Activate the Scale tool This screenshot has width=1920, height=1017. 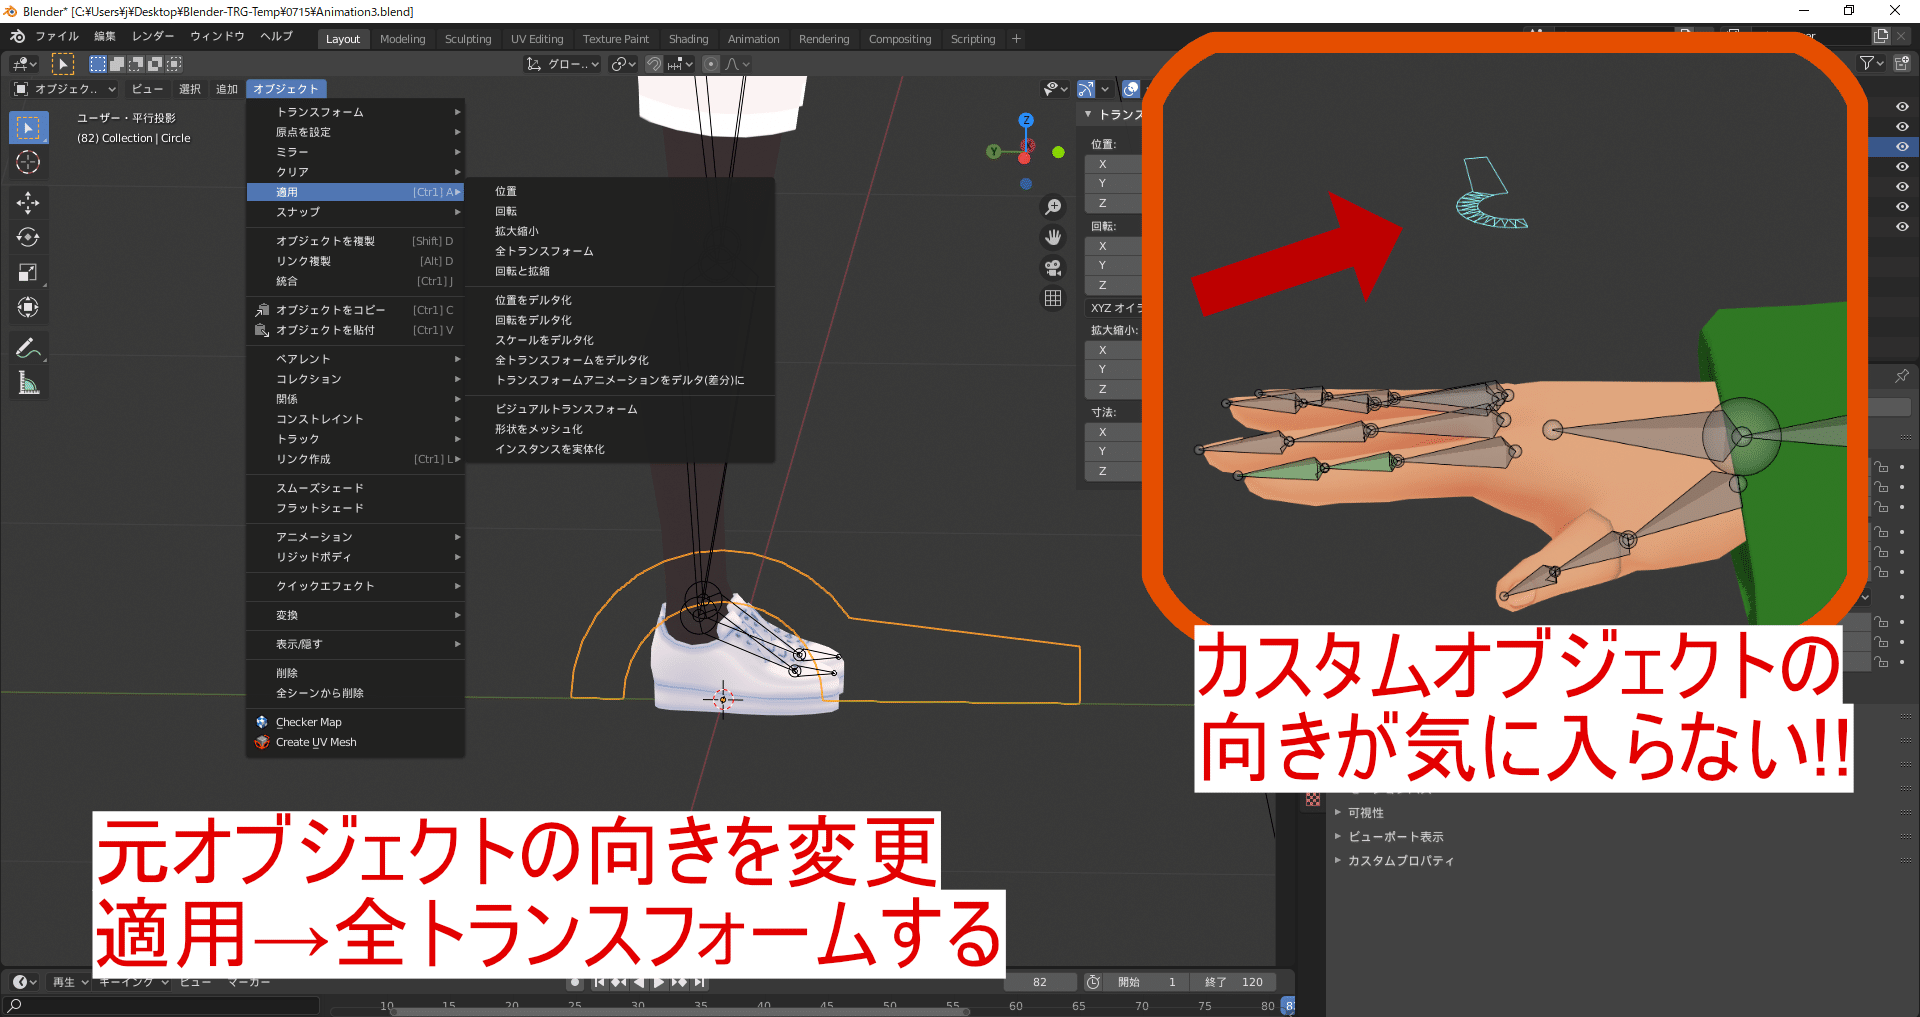tap(28, 272)
